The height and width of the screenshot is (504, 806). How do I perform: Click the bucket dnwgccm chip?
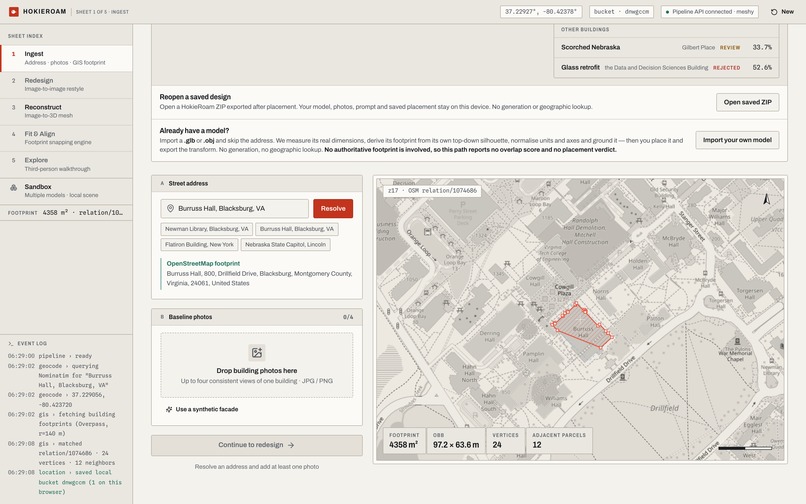click(x=621, y=11)
